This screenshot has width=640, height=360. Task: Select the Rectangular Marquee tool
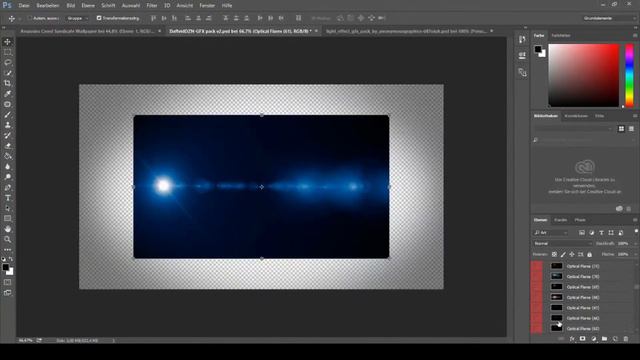coord(7,52)
